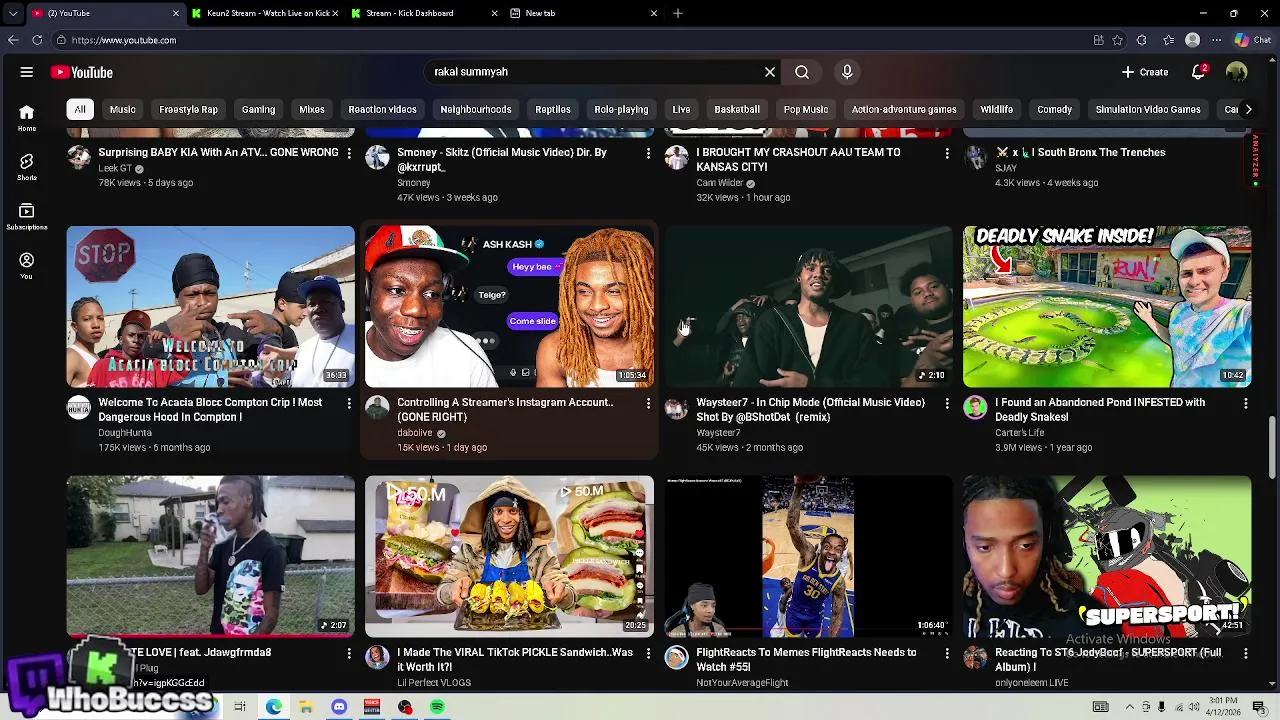Open Discord from the taskbar

[339, 707]
